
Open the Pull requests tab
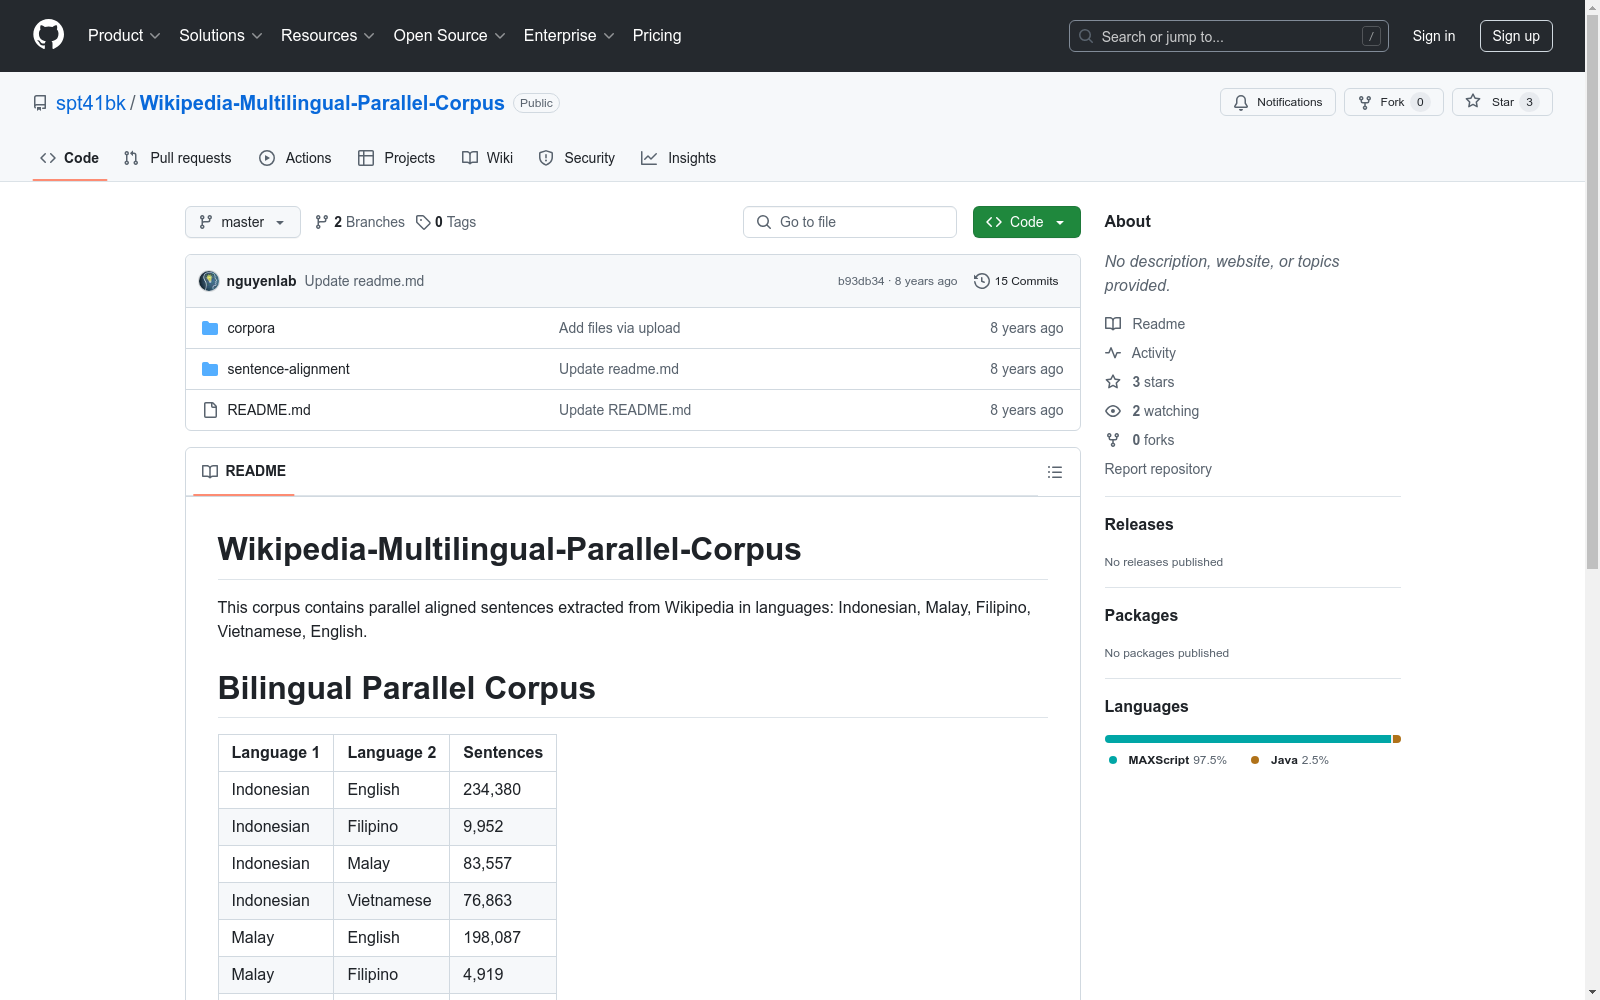coord(177,158)
